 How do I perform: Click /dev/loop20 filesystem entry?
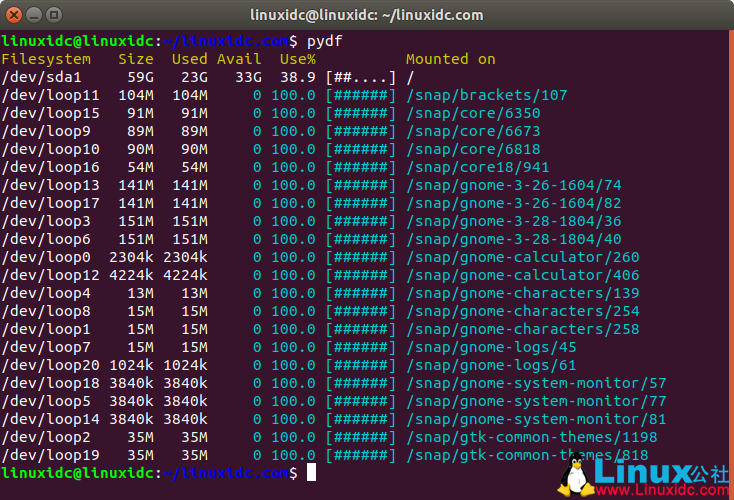pyautogui.click(x=51, y=366)
